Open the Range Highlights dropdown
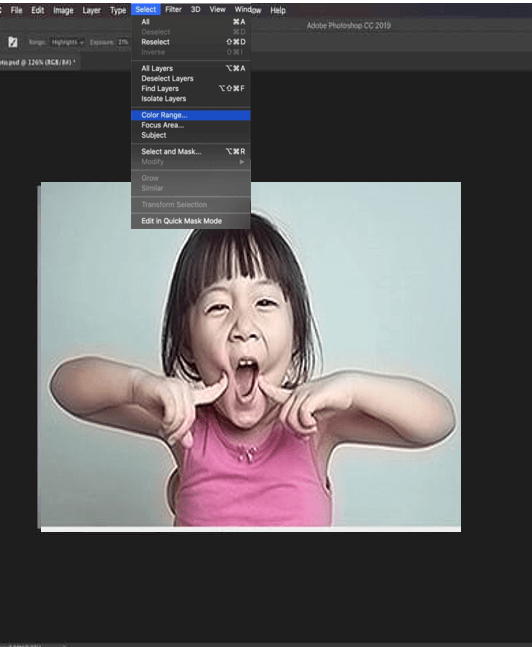 68,42
